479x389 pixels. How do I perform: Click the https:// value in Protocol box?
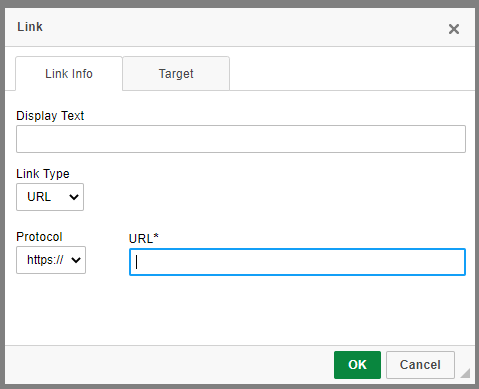pyautogui.click(x=45, y=260)
